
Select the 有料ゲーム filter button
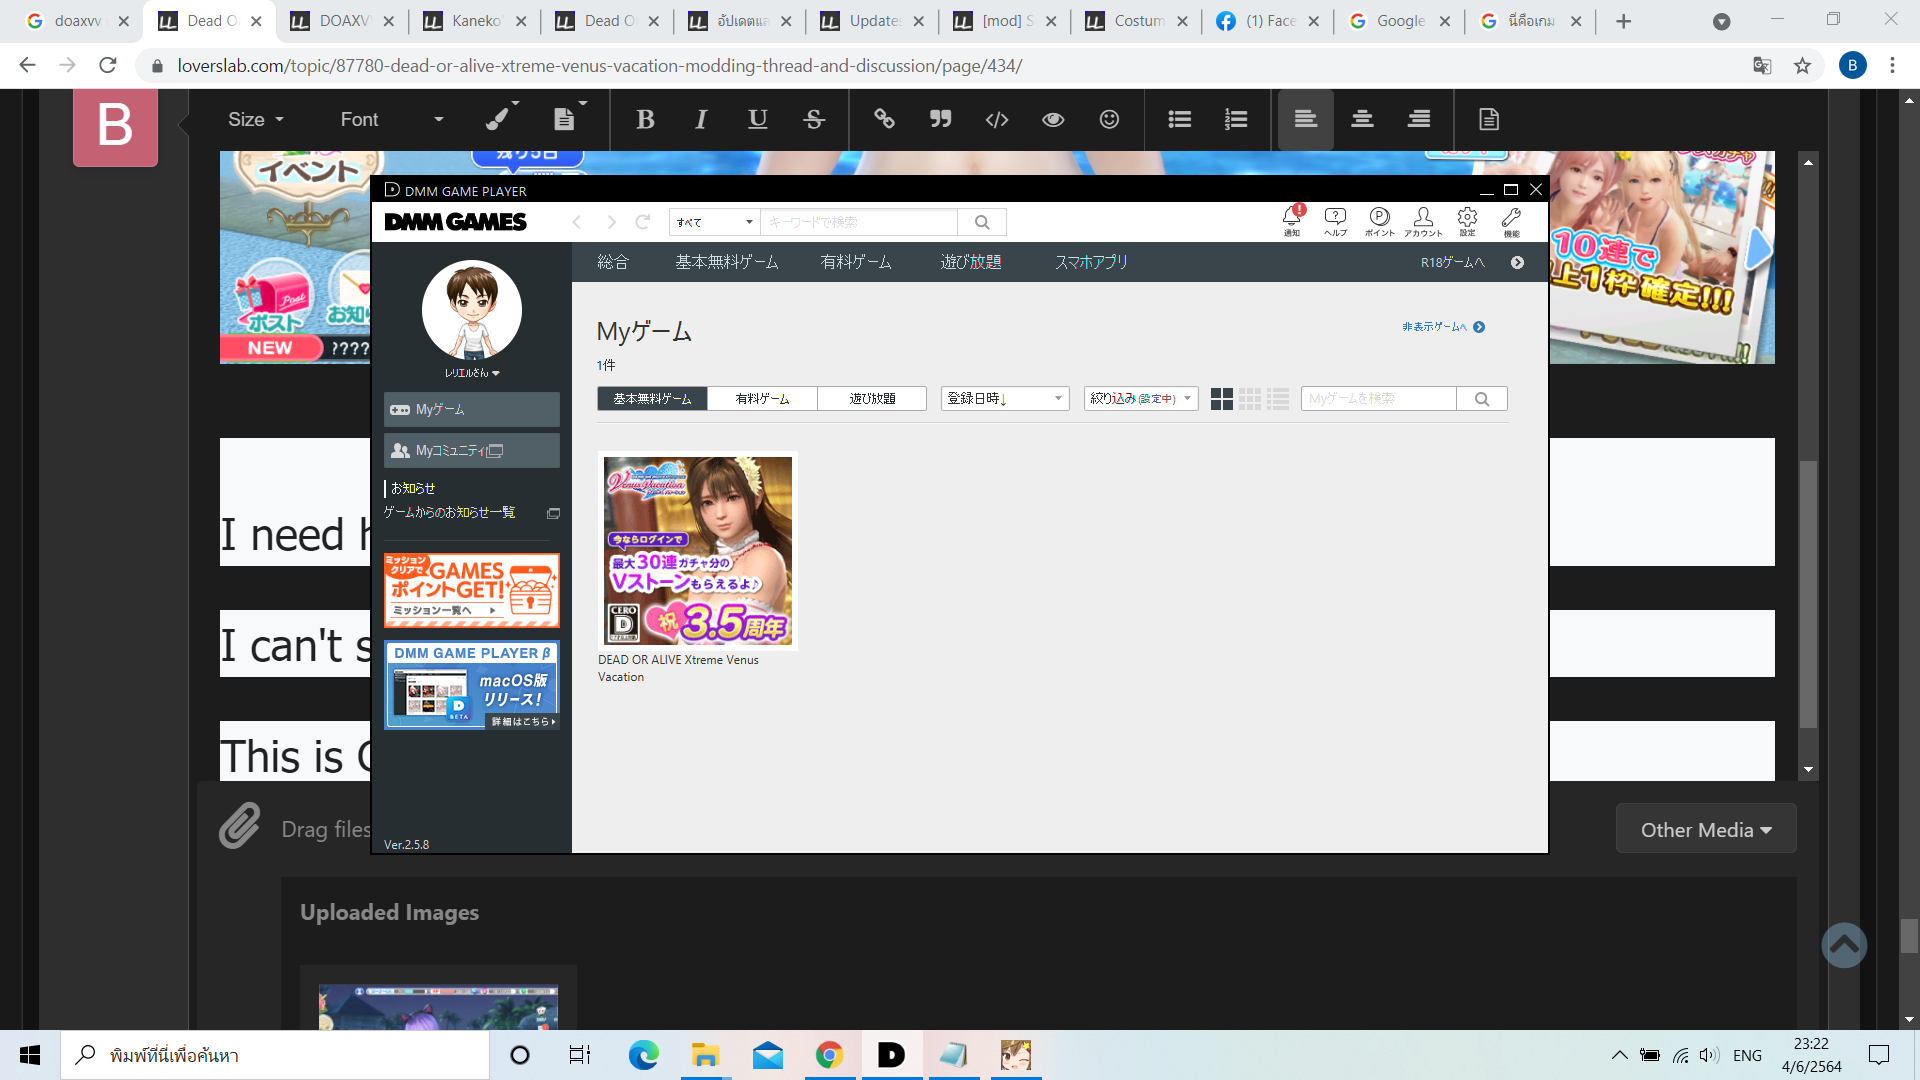762,399
